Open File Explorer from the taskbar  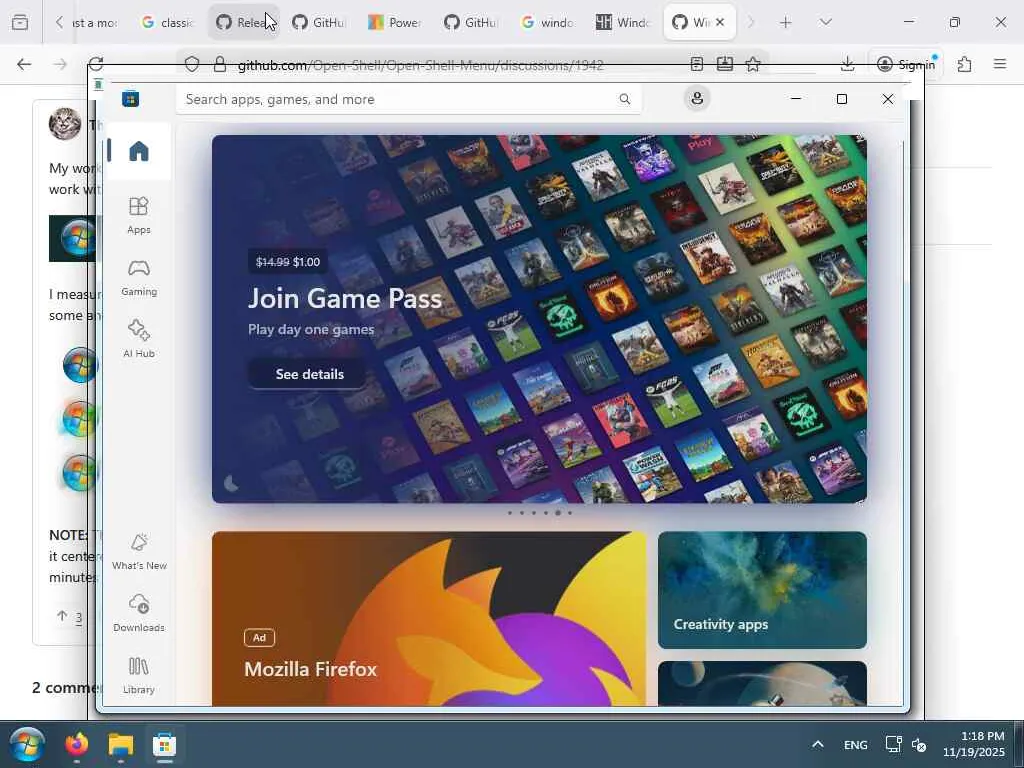click(x=121, y=744)
